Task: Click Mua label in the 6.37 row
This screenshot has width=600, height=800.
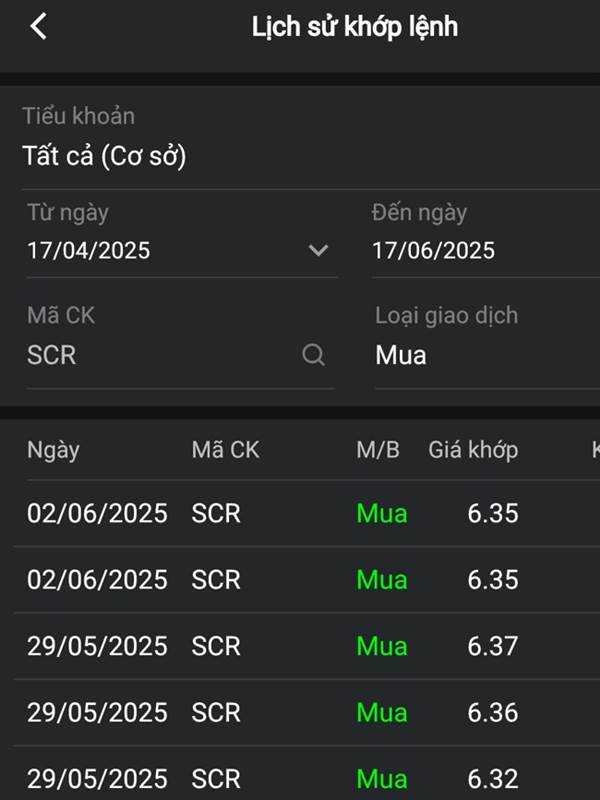Action: point(382,646)
